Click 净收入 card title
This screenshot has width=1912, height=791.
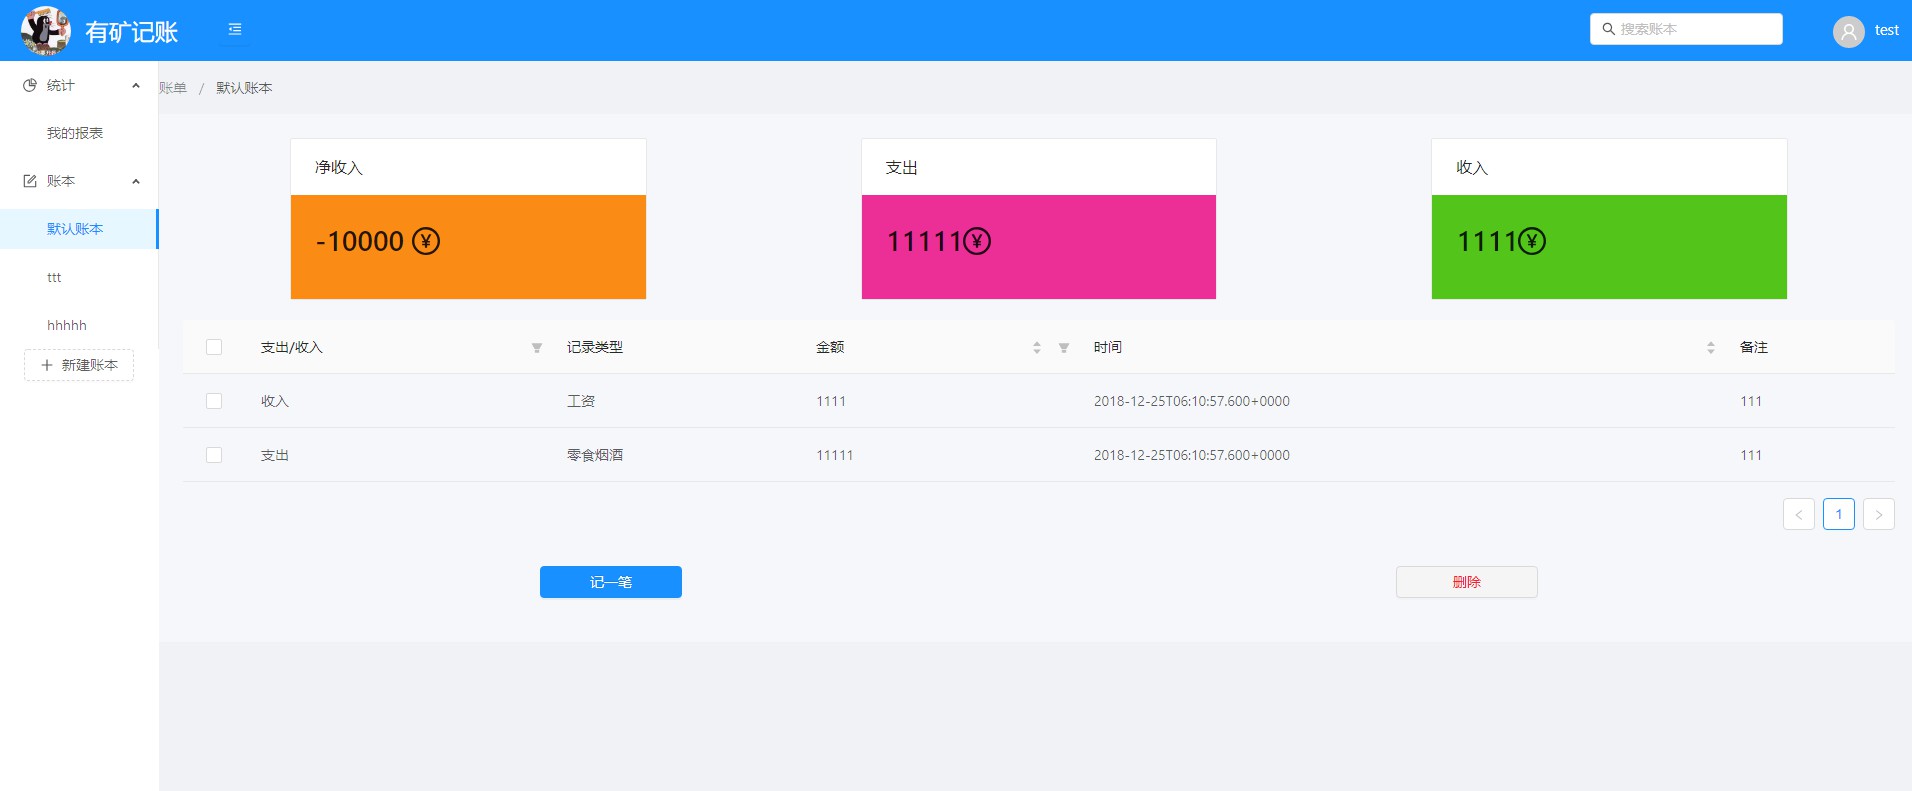point(339,167)
